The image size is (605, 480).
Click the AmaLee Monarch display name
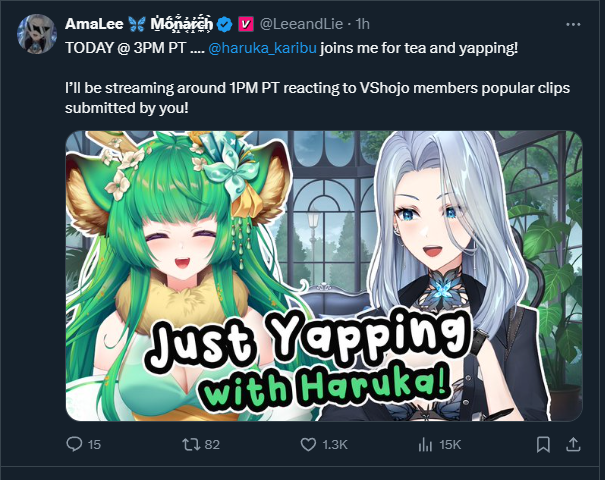139,24
